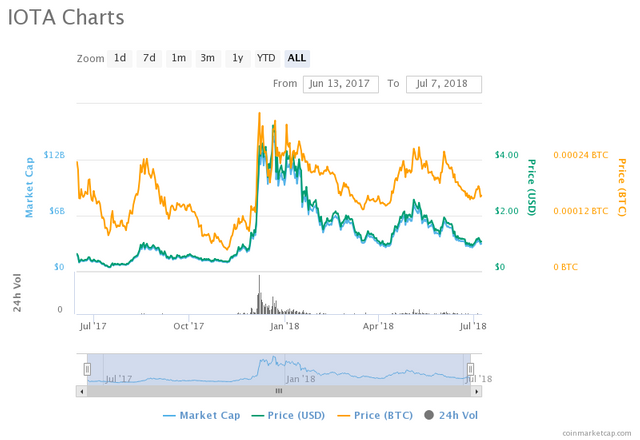Click the $2.00 price axis label
Screen dimensions: 640x440
pos(507,211)
